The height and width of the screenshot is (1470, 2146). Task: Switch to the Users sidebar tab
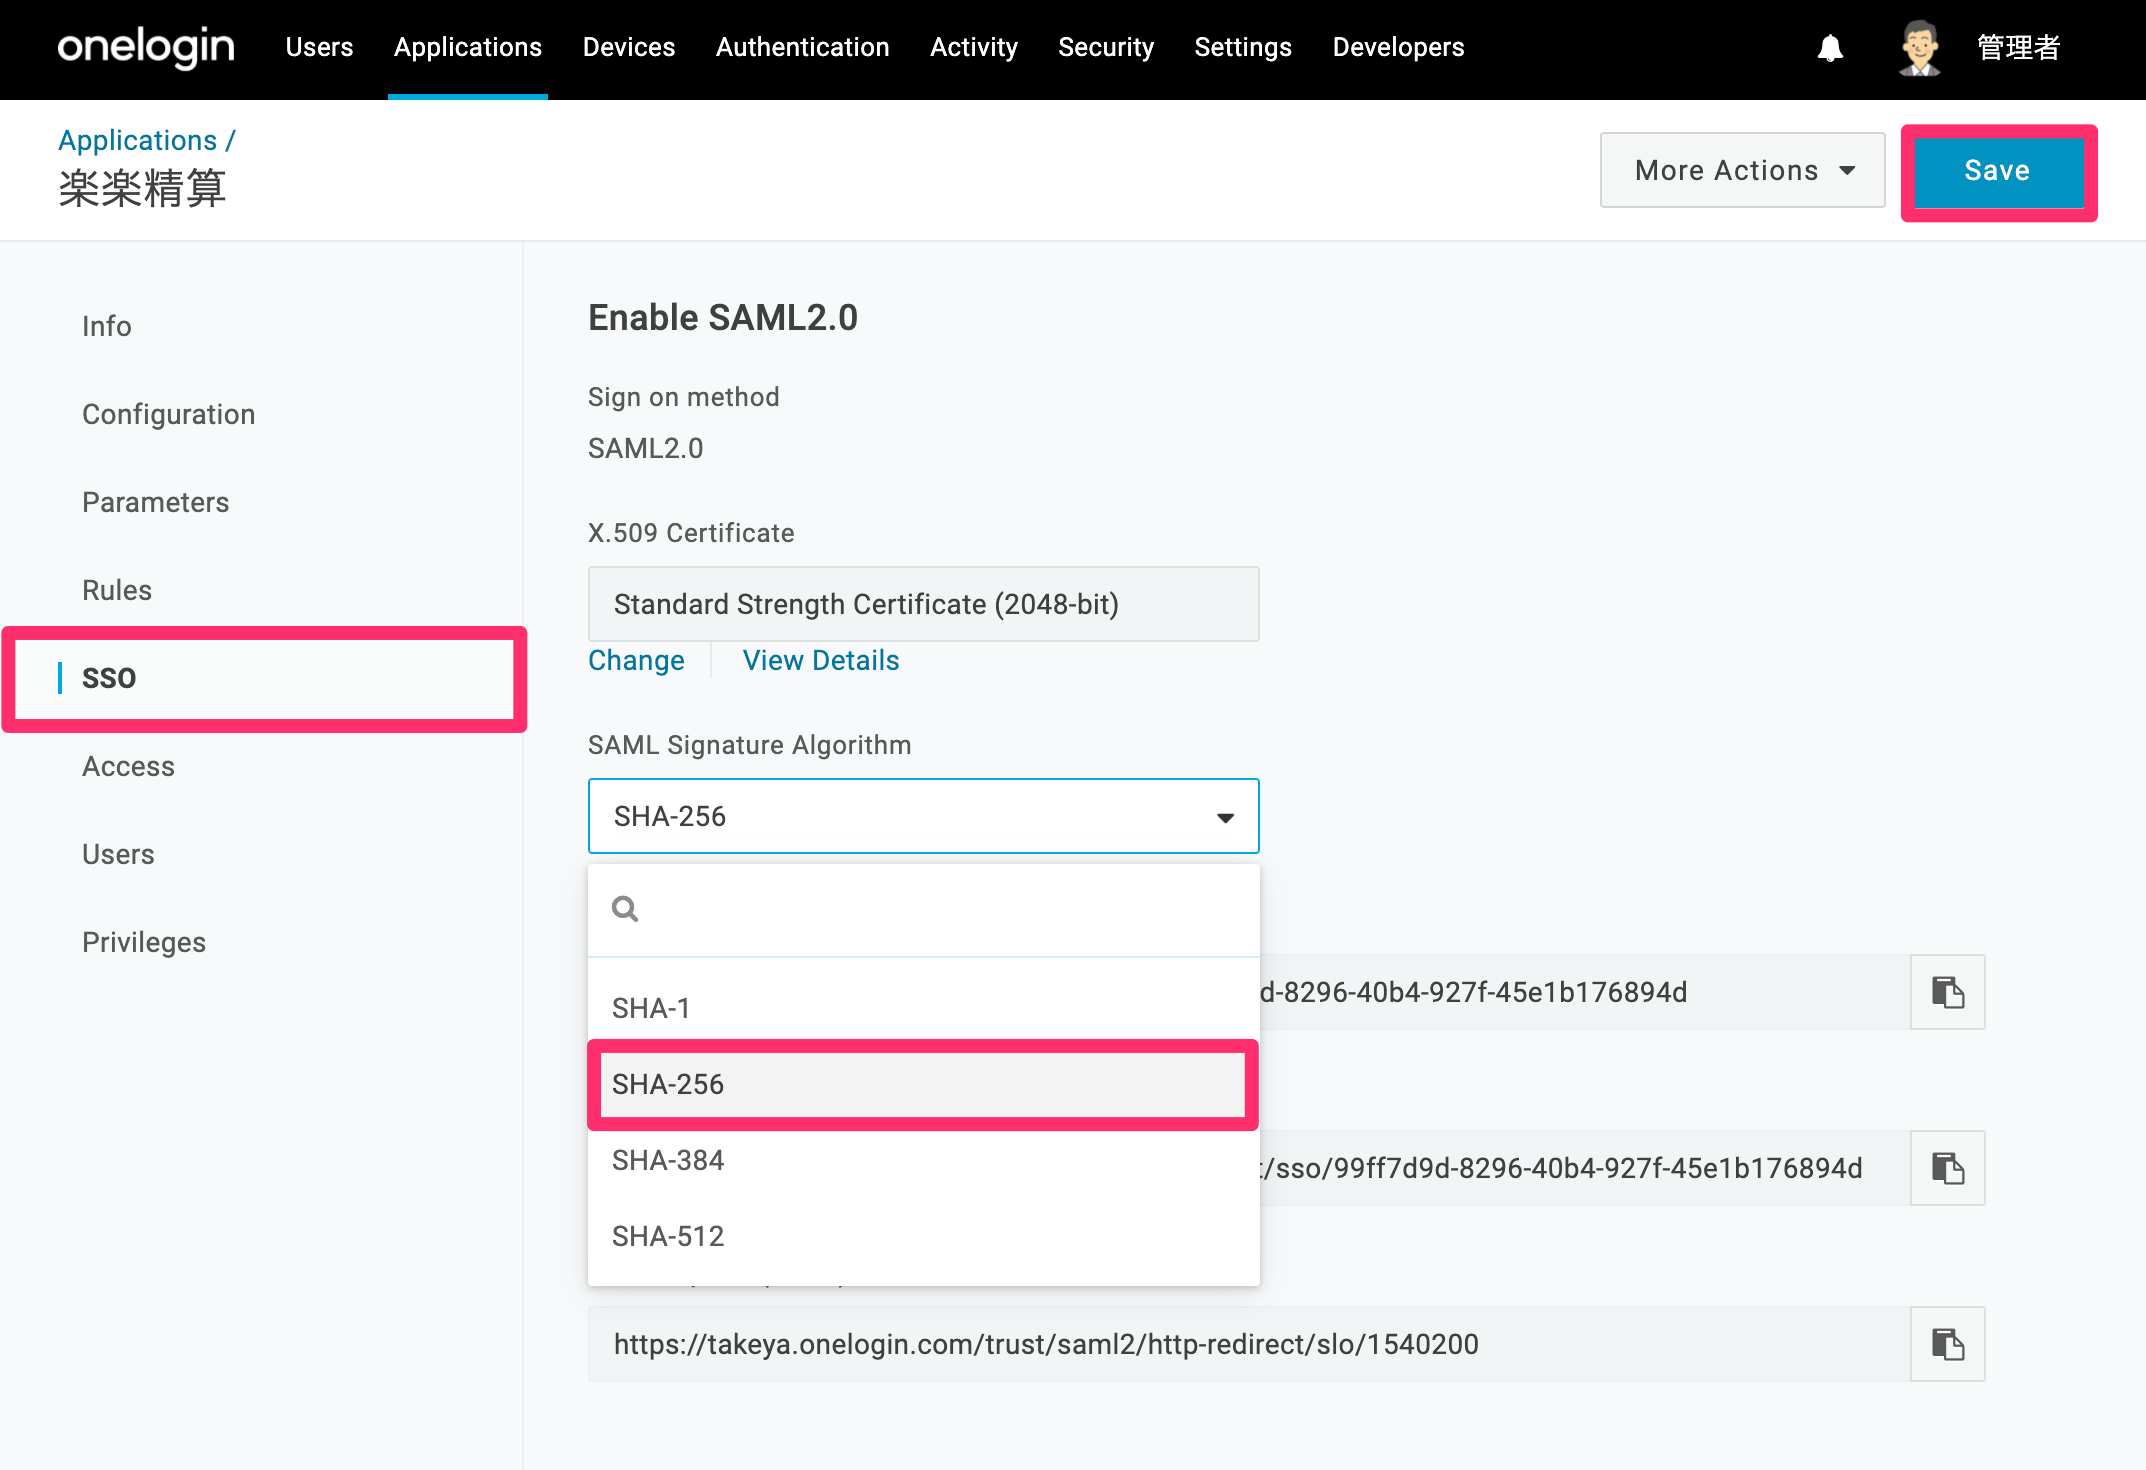pos(118,854)
